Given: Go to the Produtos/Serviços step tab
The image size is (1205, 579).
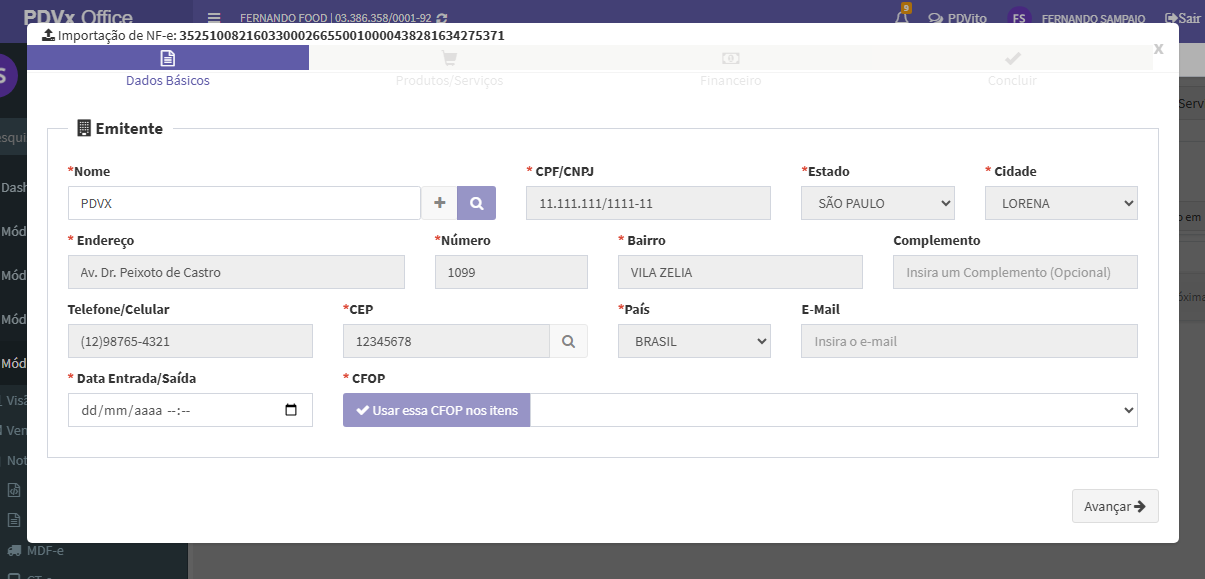Looking at the screenshot, I should [449, 68].
